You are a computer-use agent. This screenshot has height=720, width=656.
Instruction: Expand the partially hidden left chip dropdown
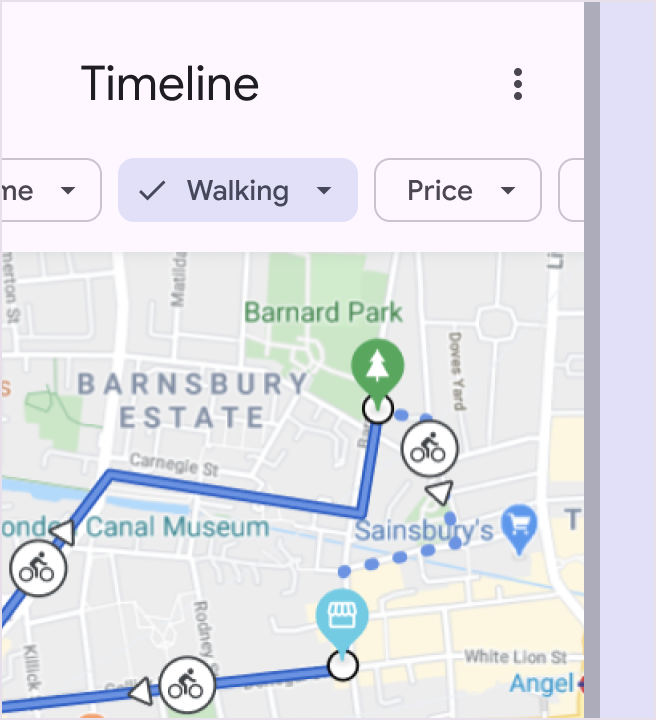point(67,190)
